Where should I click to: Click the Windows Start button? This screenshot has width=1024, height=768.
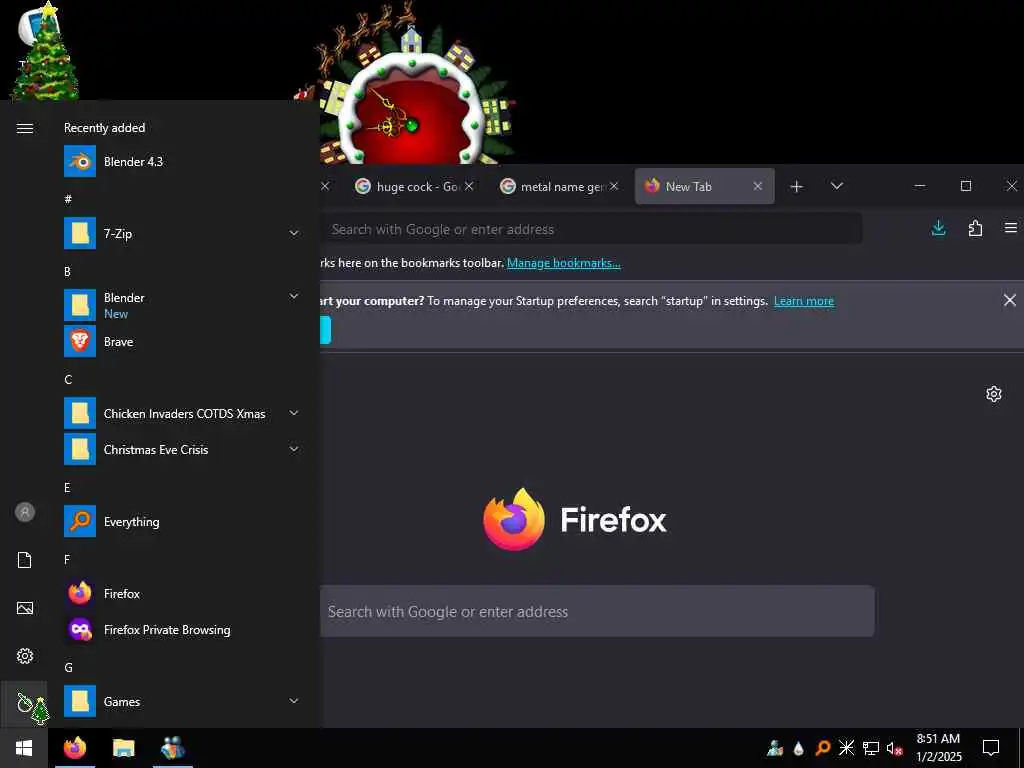24,748
